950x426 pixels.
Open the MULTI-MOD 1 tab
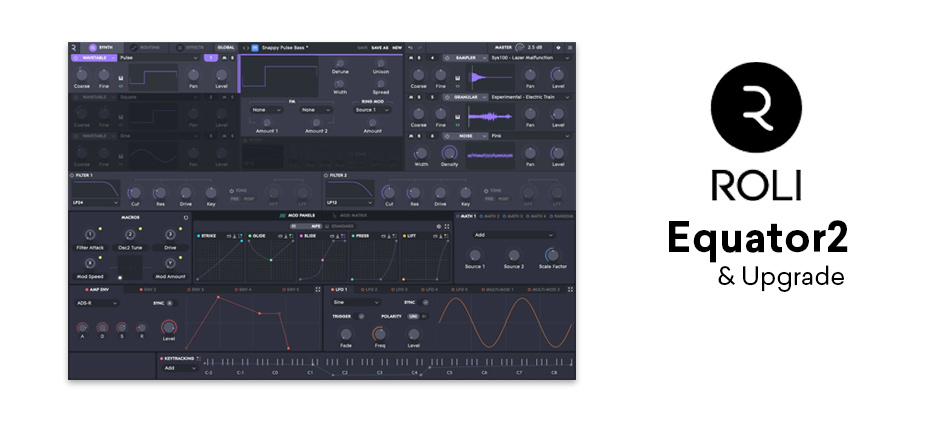[x=498, y=290]
